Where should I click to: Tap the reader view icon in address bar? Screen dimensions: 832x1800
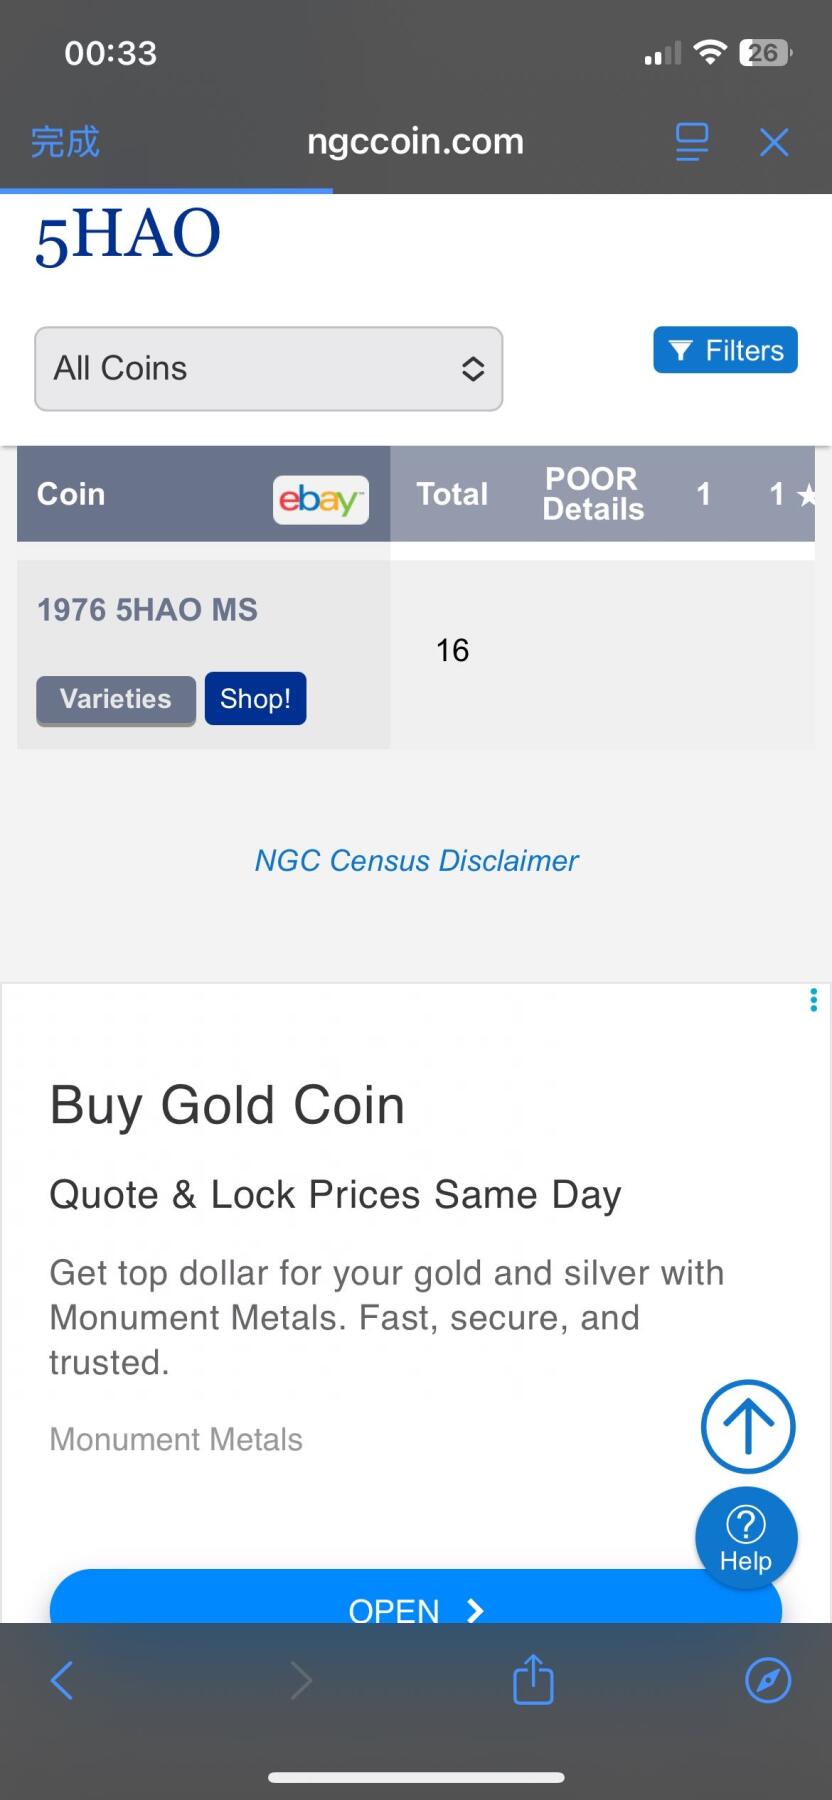click(x=691, y=142)
